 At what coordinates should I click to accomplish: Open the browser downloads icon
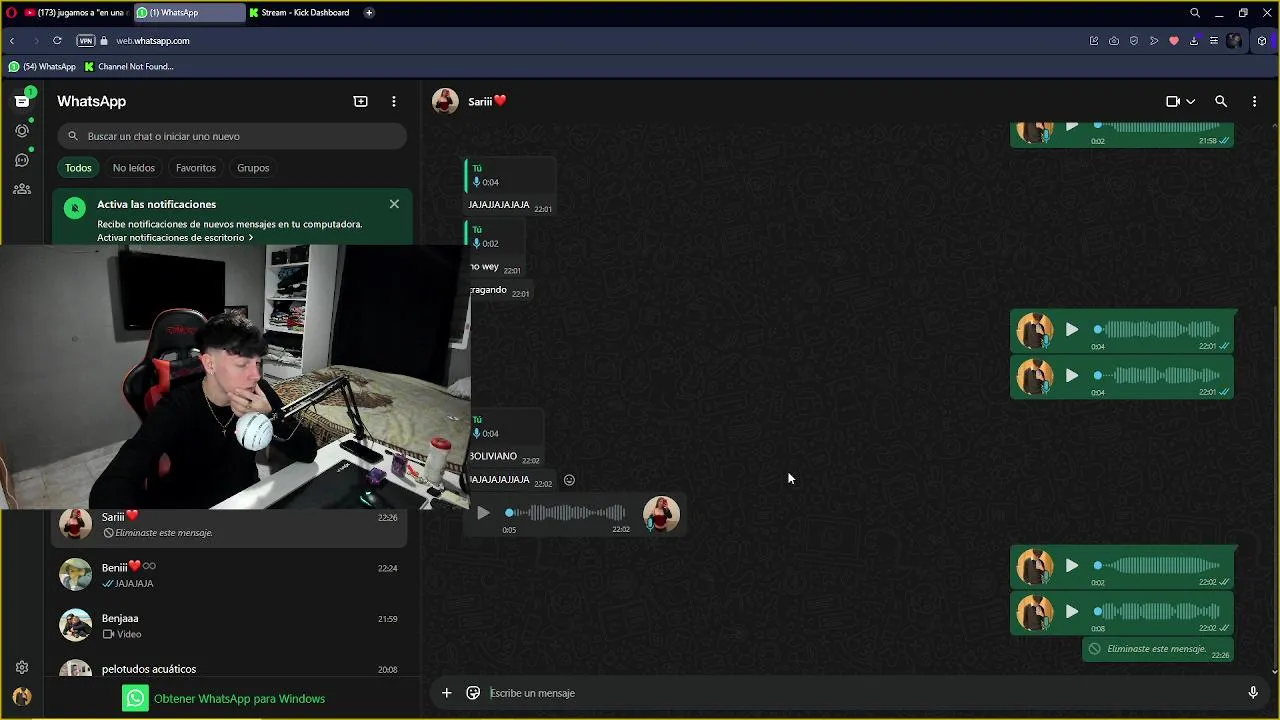click(1194, 41)
